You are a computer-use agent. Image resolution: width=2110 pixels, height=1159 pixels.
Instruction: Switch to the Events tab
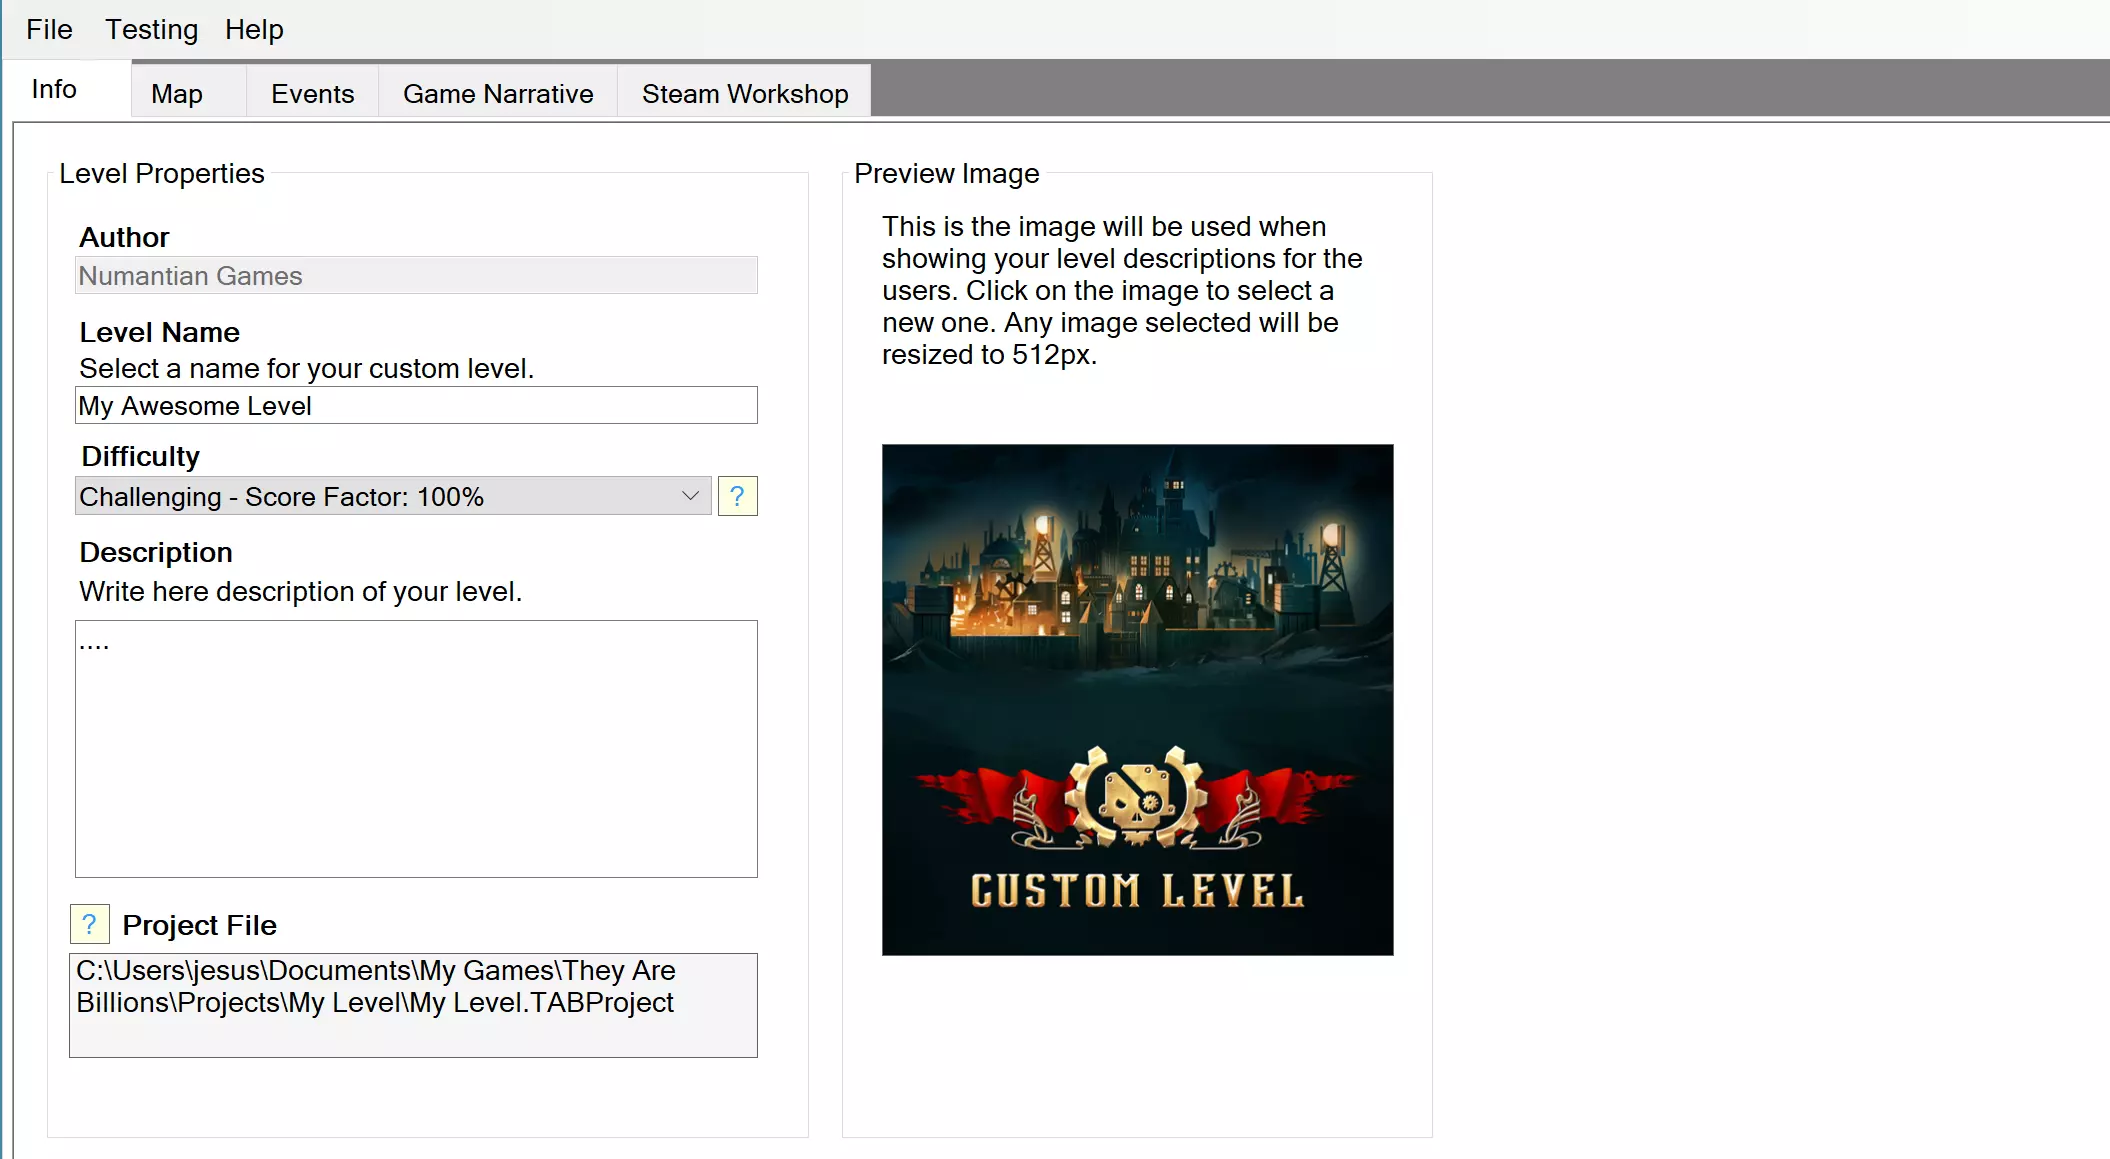click(x=312, y=93)
